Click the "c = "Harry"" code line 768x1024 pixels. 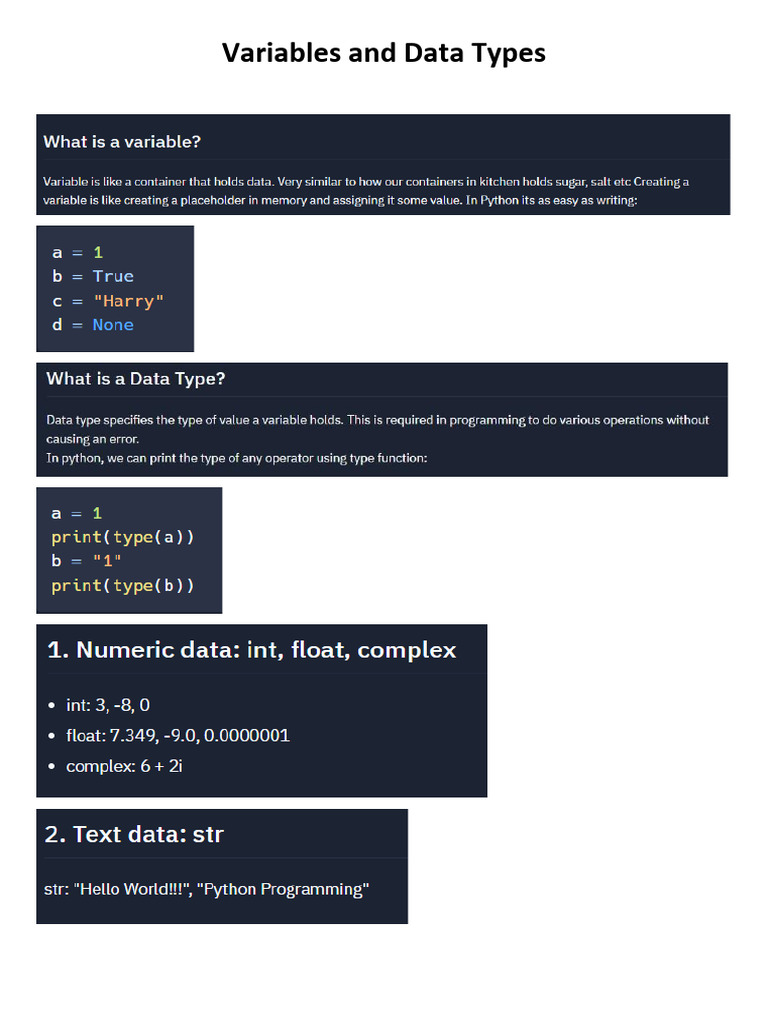pyautogui.click(x=108, y=300)
